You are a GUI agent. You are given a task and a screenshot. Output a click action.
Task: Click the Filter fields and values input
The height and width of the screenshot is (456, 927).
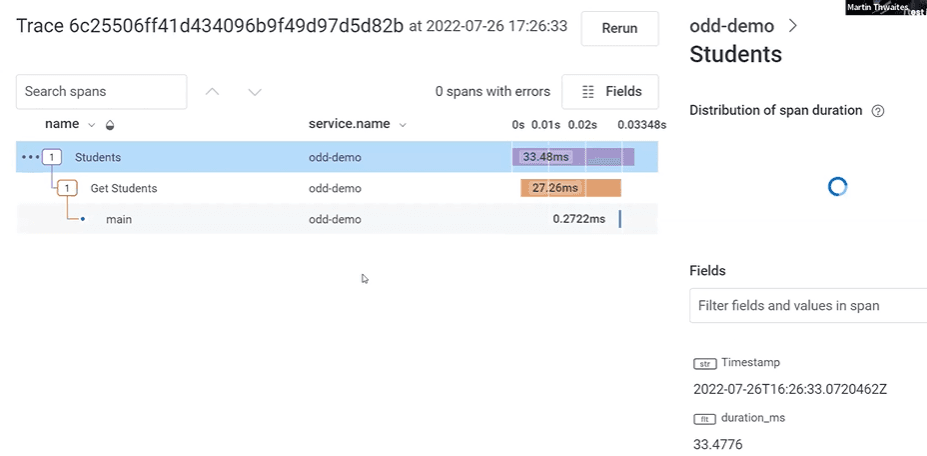[x=808, y=305]
